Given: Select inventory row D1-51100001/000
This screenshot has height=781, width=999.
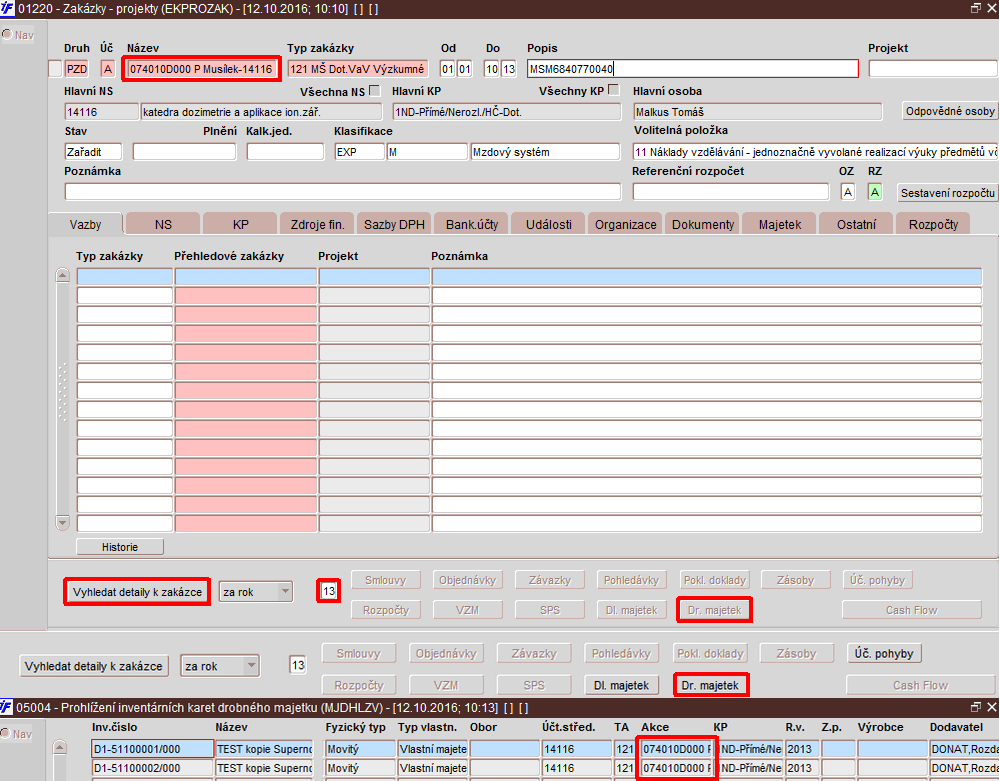Looking at the screenshot, I should [x=152, y=749].
